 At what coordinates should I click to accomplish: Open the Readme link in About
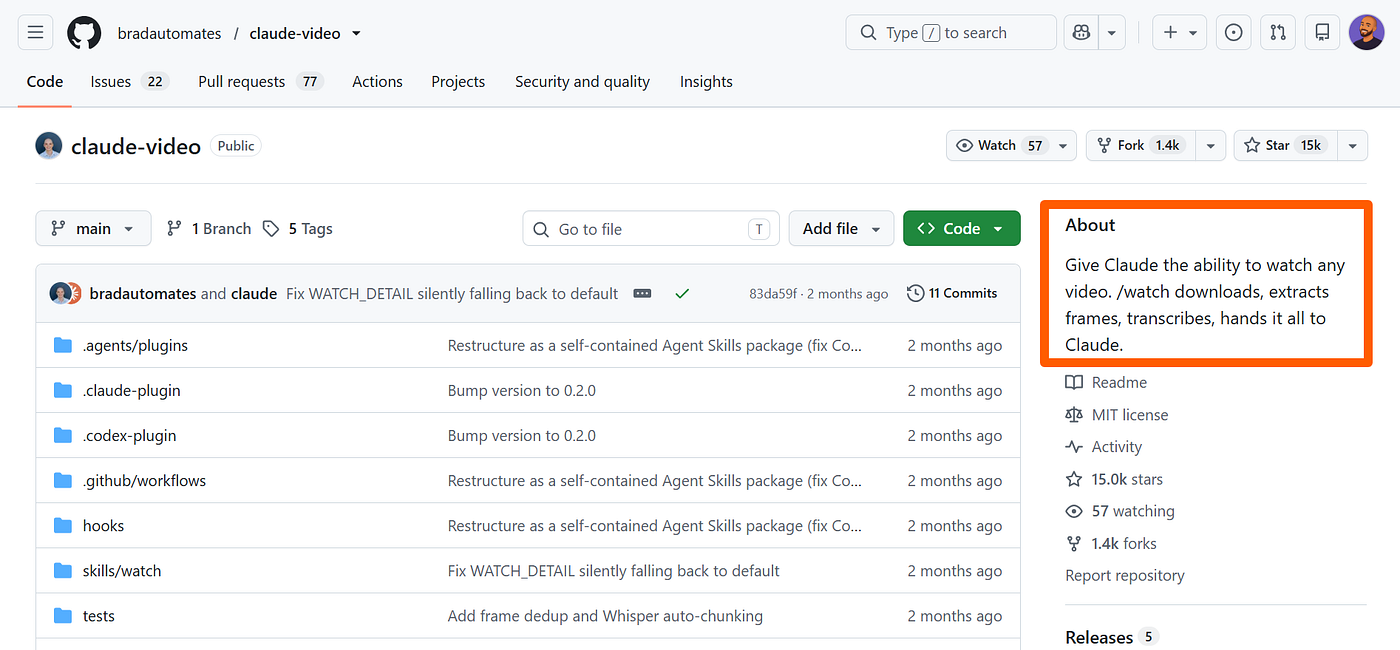(x=1106, y=383)
